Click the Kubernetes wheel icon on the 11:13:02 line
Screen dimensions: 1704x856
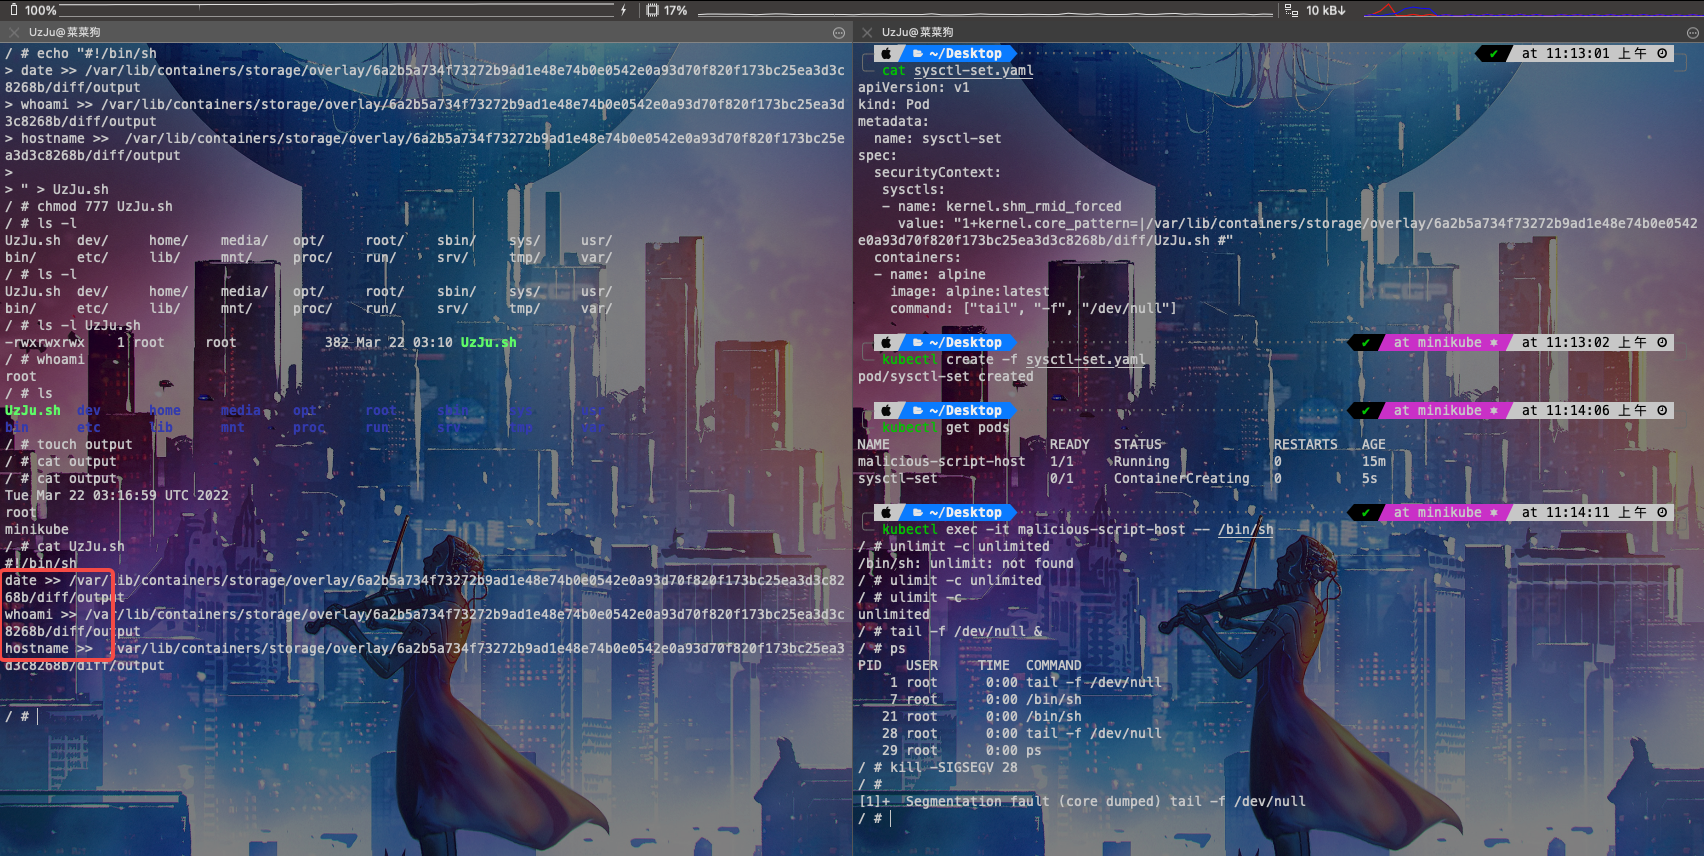1494,342
